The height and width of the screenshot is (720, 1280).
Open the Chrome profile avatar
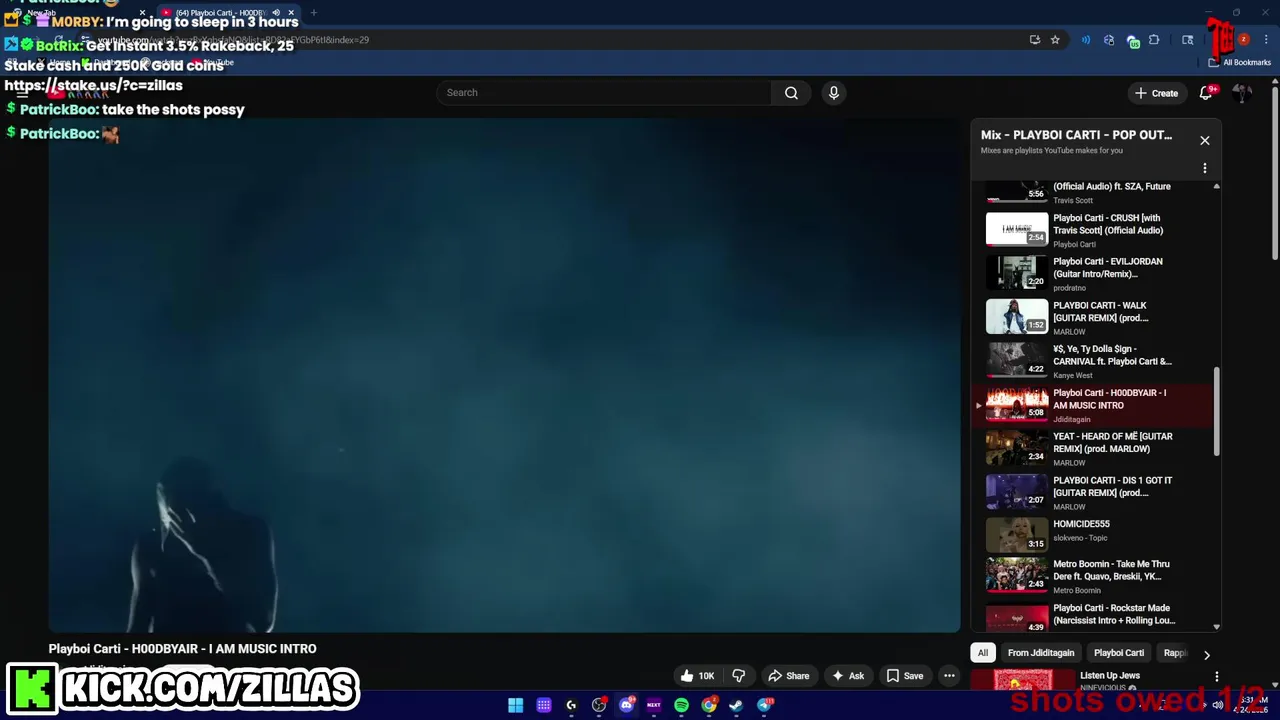(x=1244, y=40)
